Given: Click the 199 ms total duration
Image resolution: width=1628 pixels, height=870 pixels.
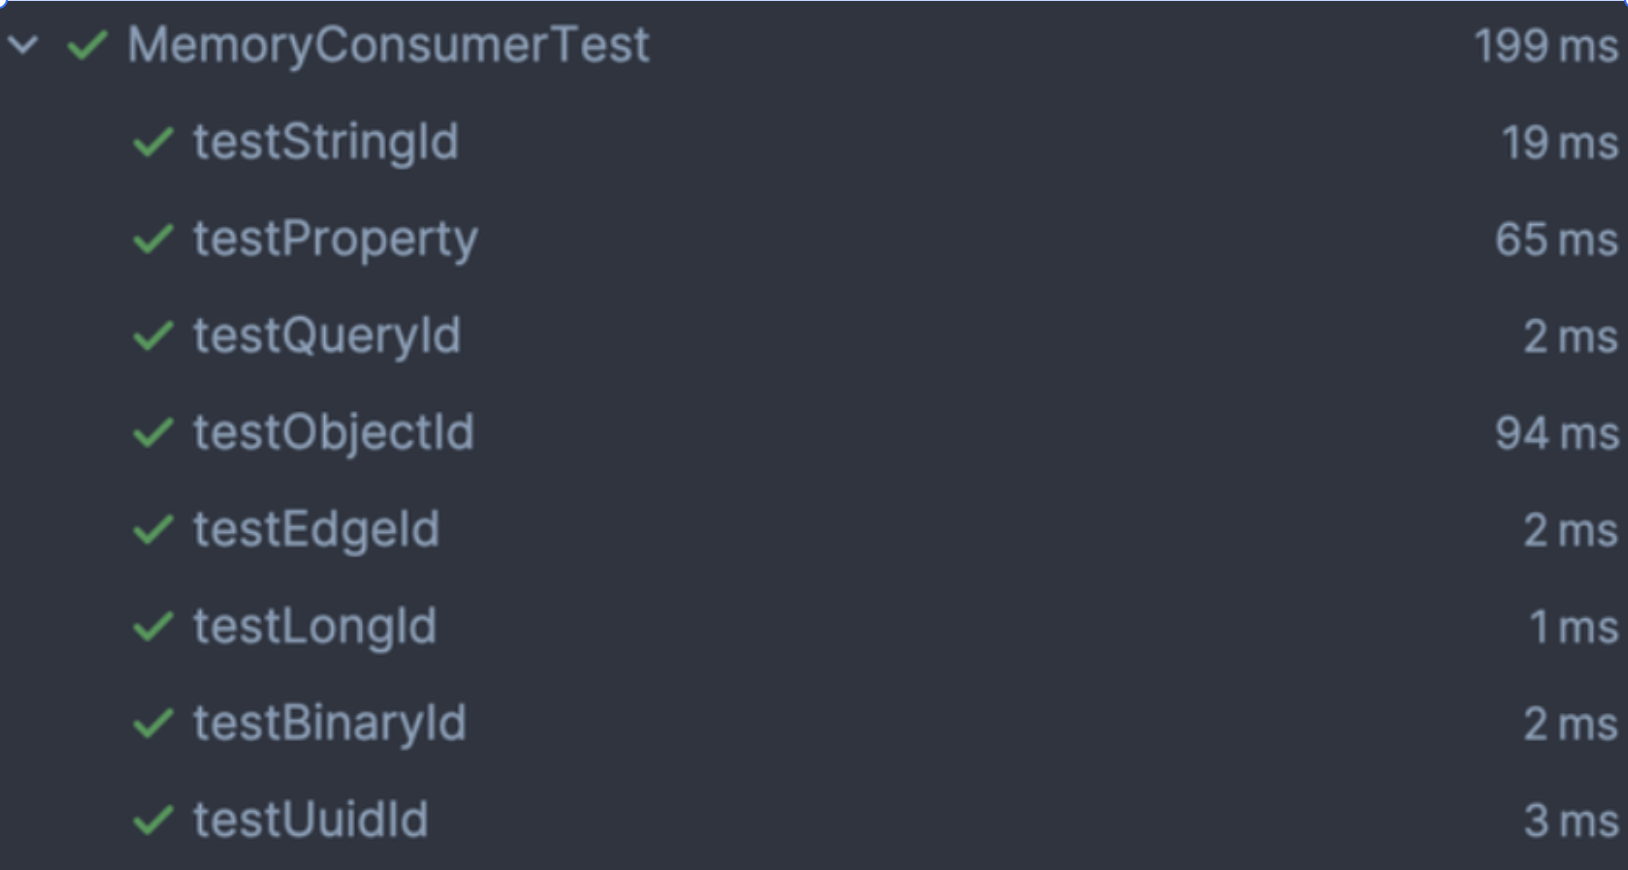Looking at the screenshot, I should 1545,46.
